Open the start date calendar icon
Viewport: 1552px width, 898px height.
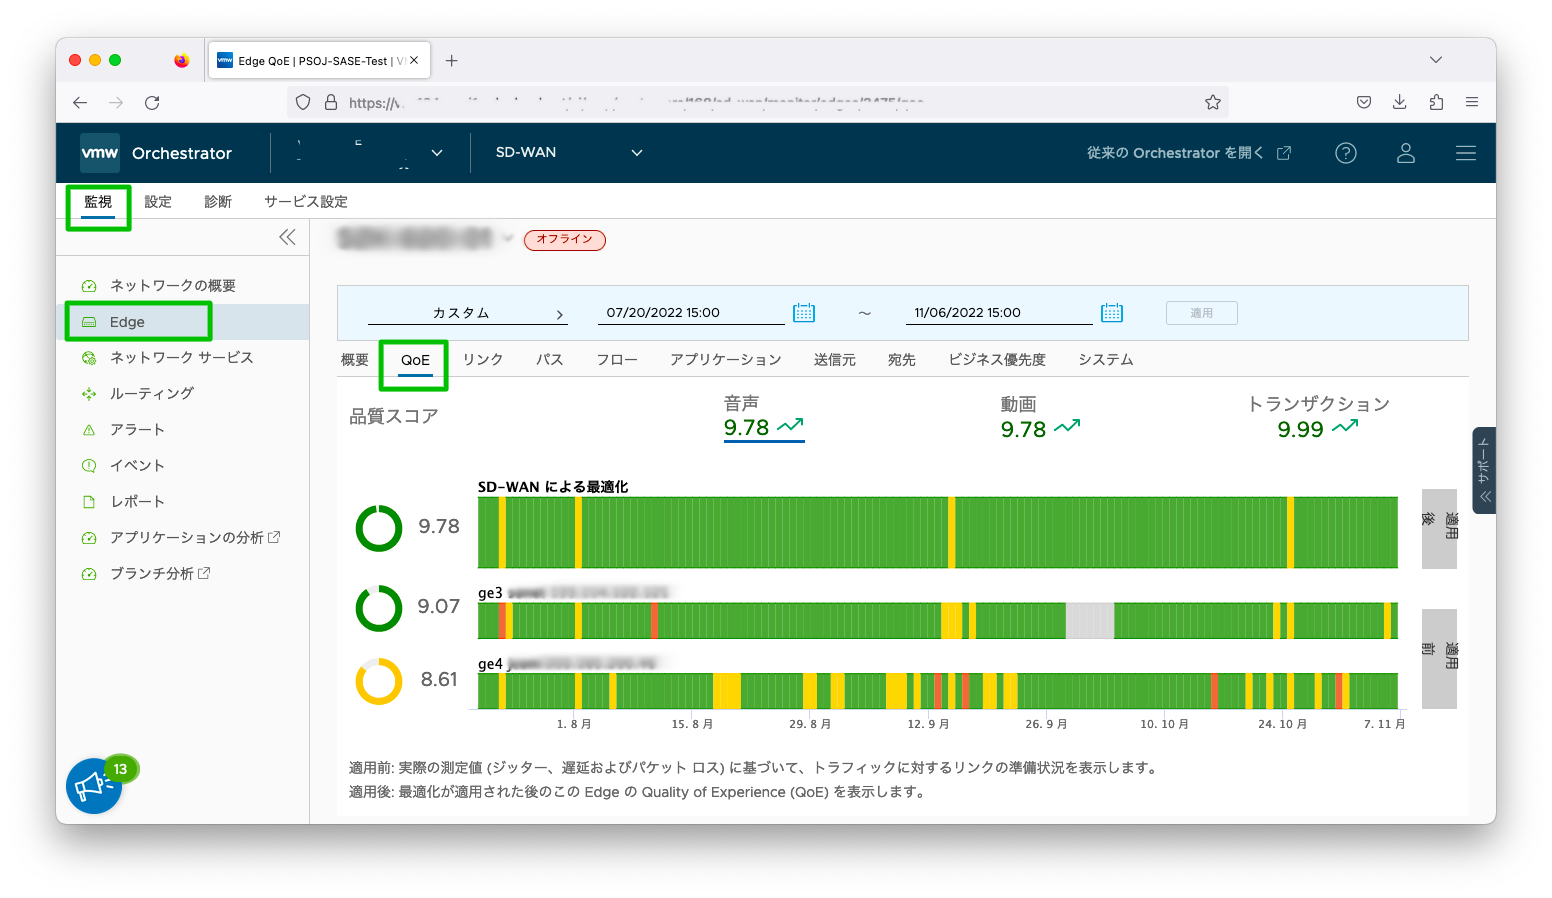pos(804,313)
